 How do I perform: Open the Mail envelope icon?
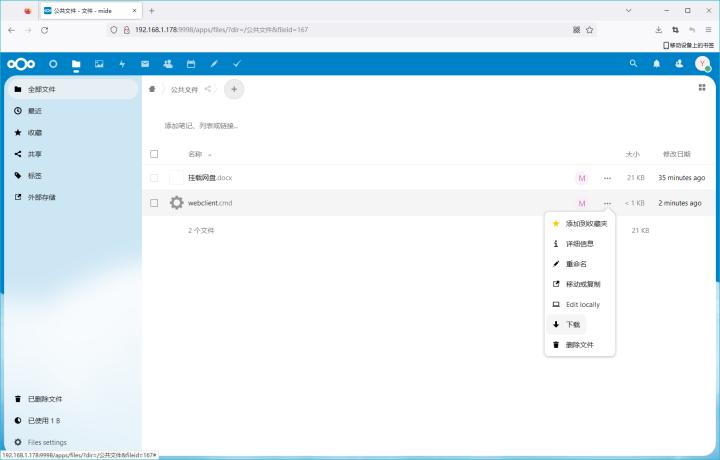[x=145, y=64]
